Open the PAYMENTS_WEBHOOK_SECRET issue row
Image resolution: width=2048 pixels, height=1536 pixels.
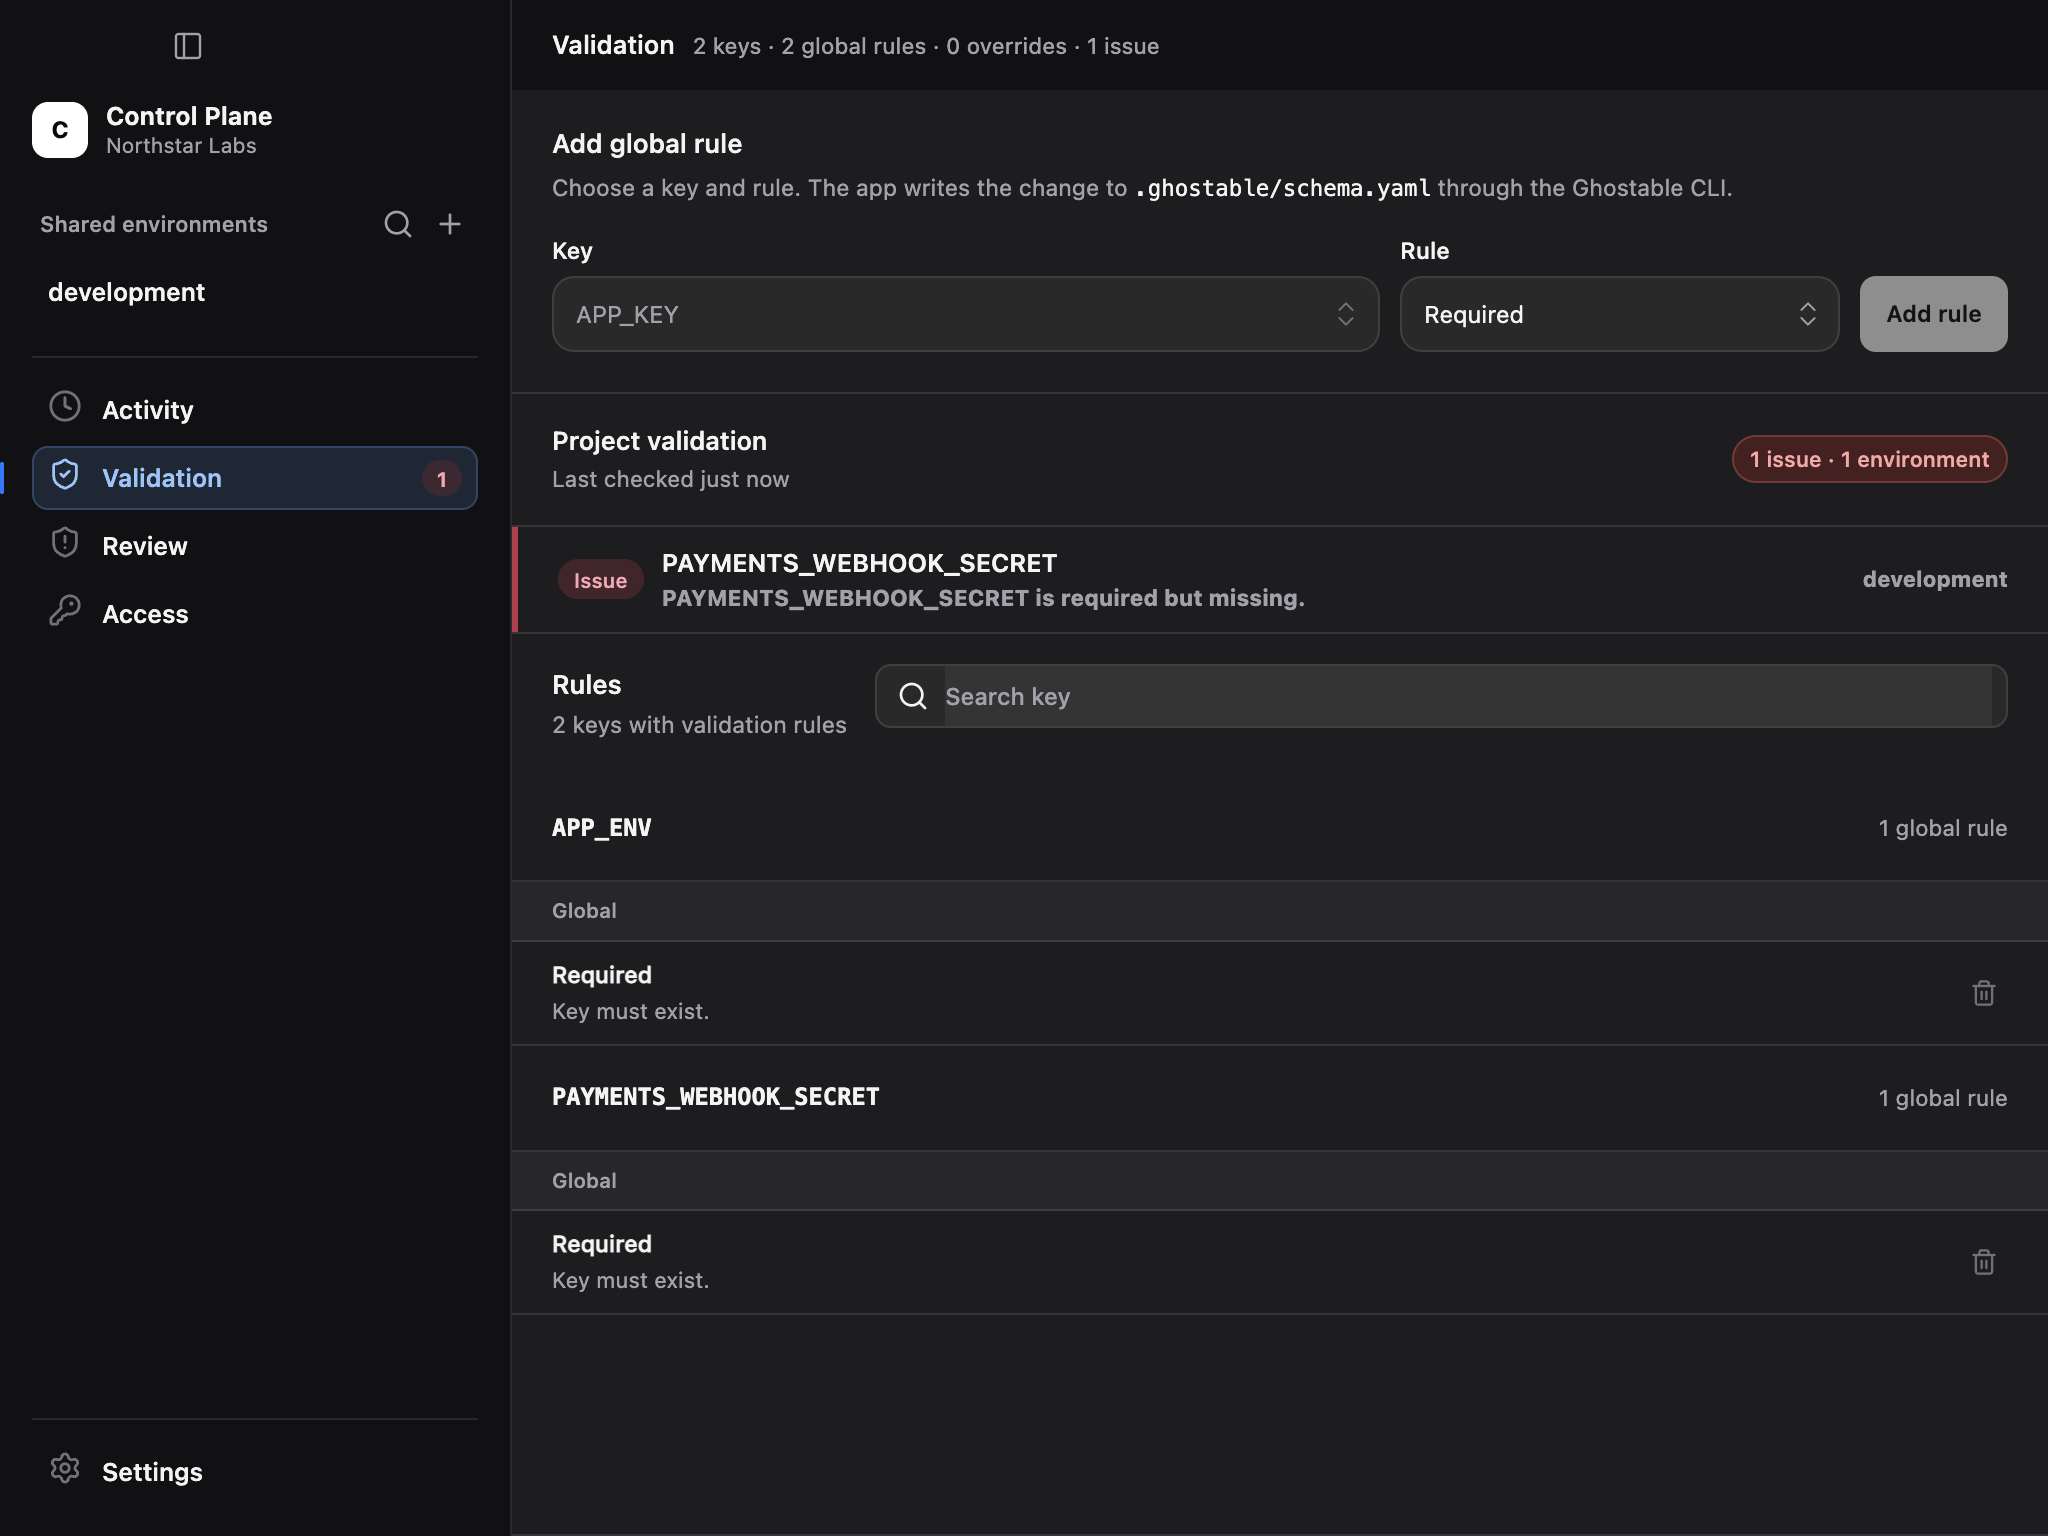pos(1279,580)
